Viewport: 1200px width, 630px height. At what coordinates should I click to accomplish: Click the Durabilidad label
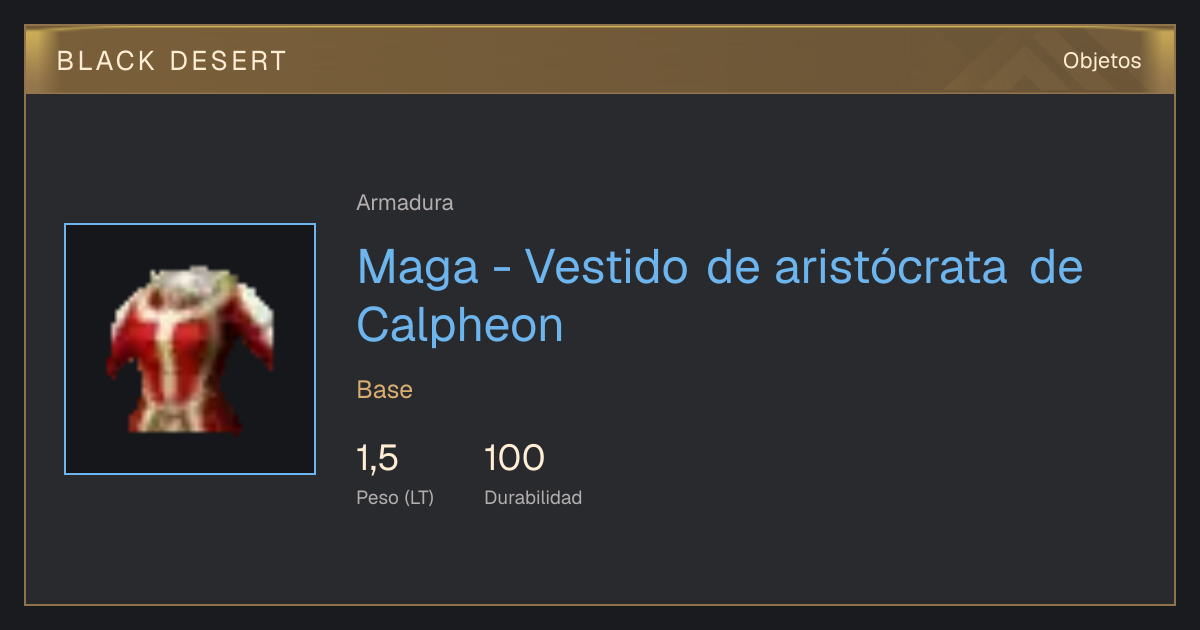point(533,497)
